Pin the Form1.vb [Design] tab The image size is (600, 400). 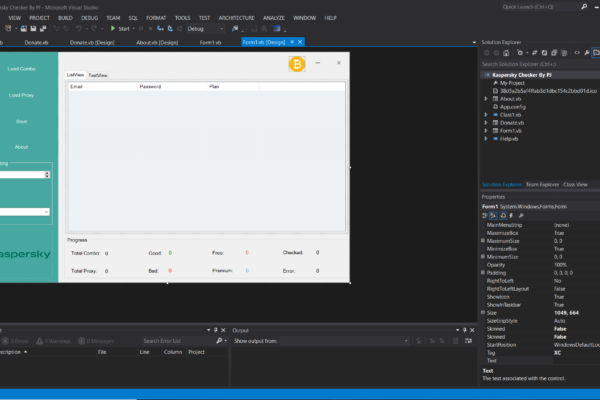(292, 42)
